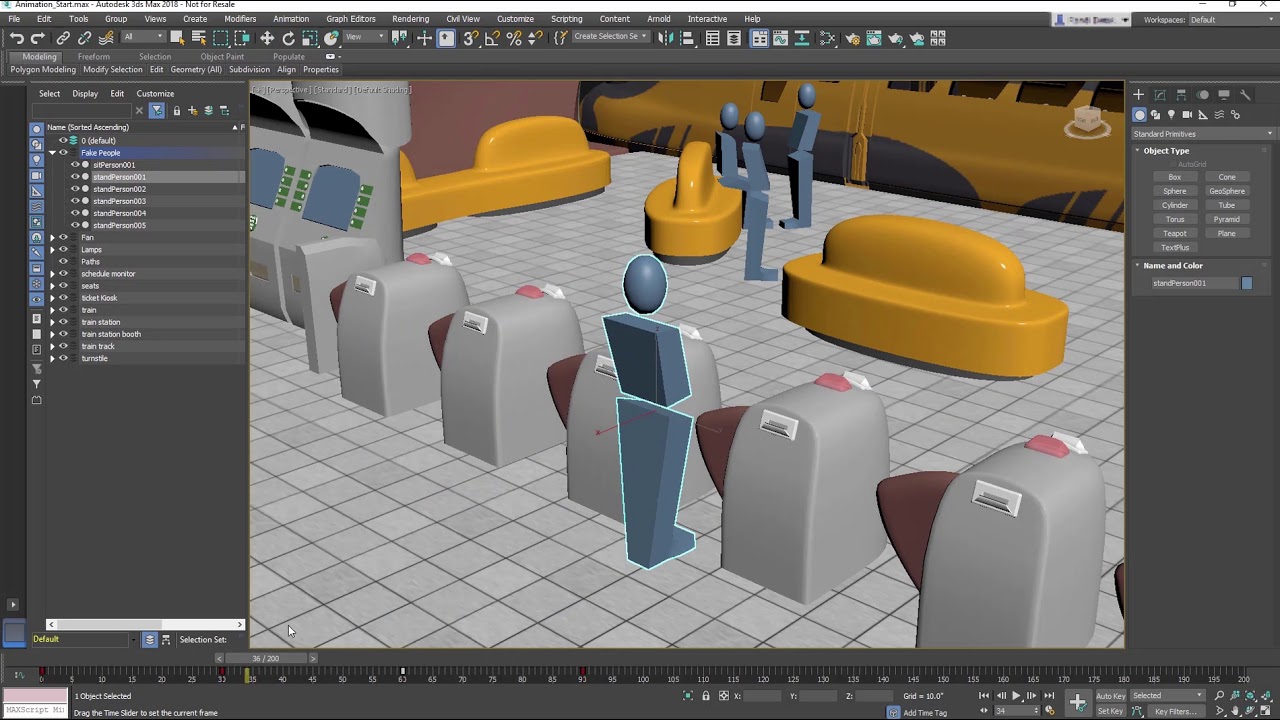Open the Workspaces Default dropdown

(x=1232, y=19)
